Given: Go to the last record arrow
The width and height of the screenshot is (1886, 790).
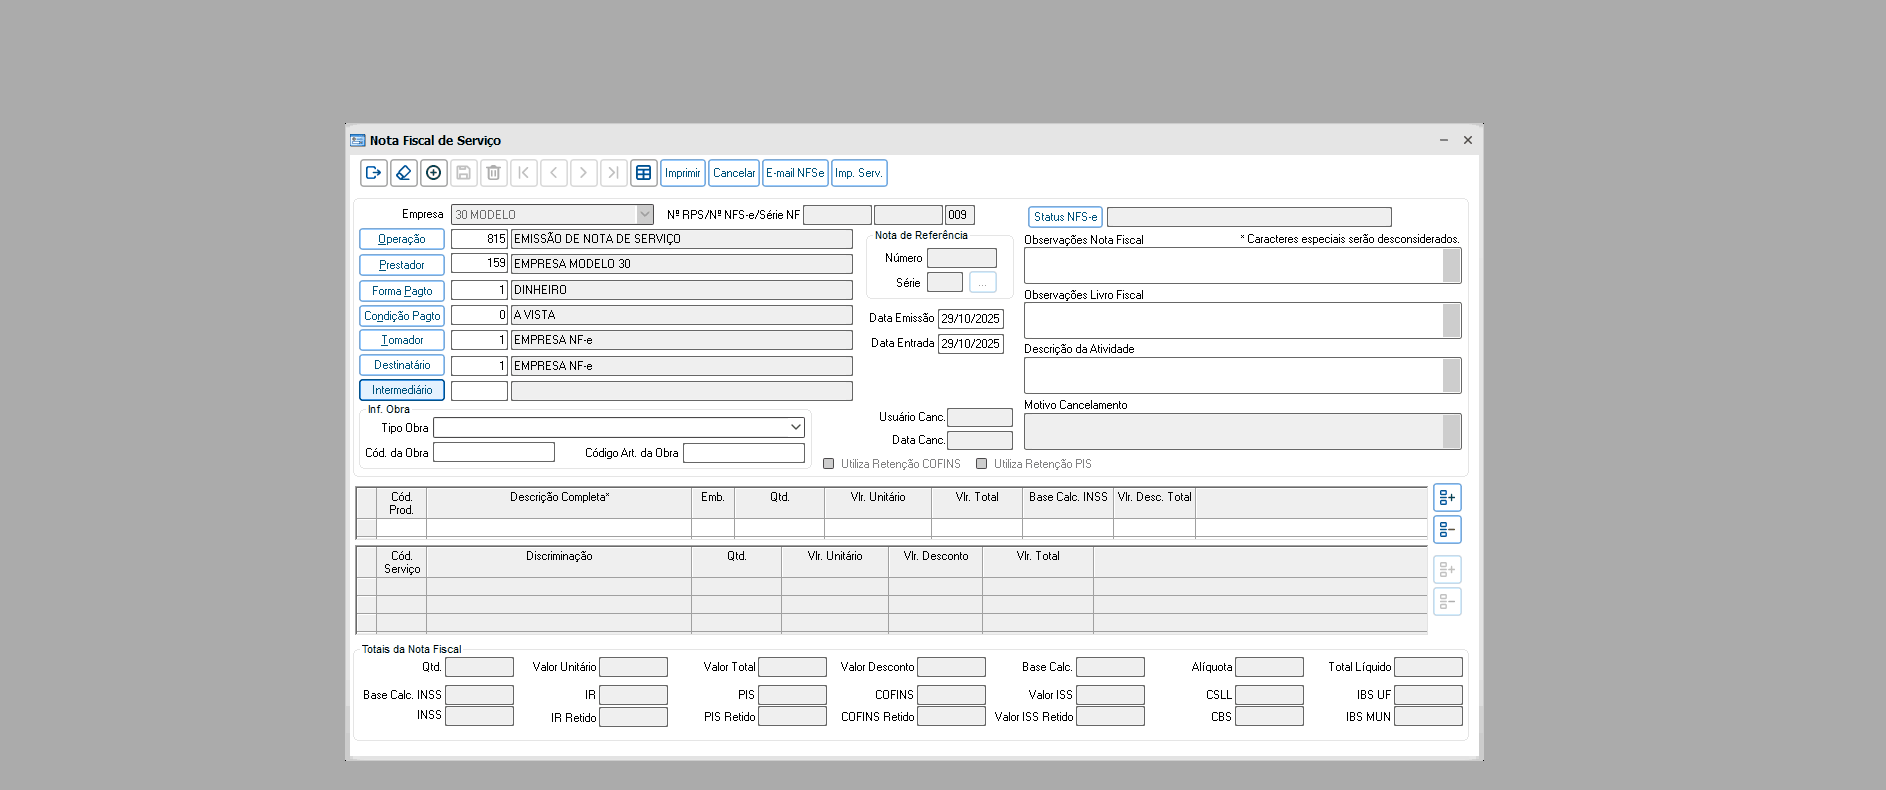Looking at the screenshot, I should [614, 173].
